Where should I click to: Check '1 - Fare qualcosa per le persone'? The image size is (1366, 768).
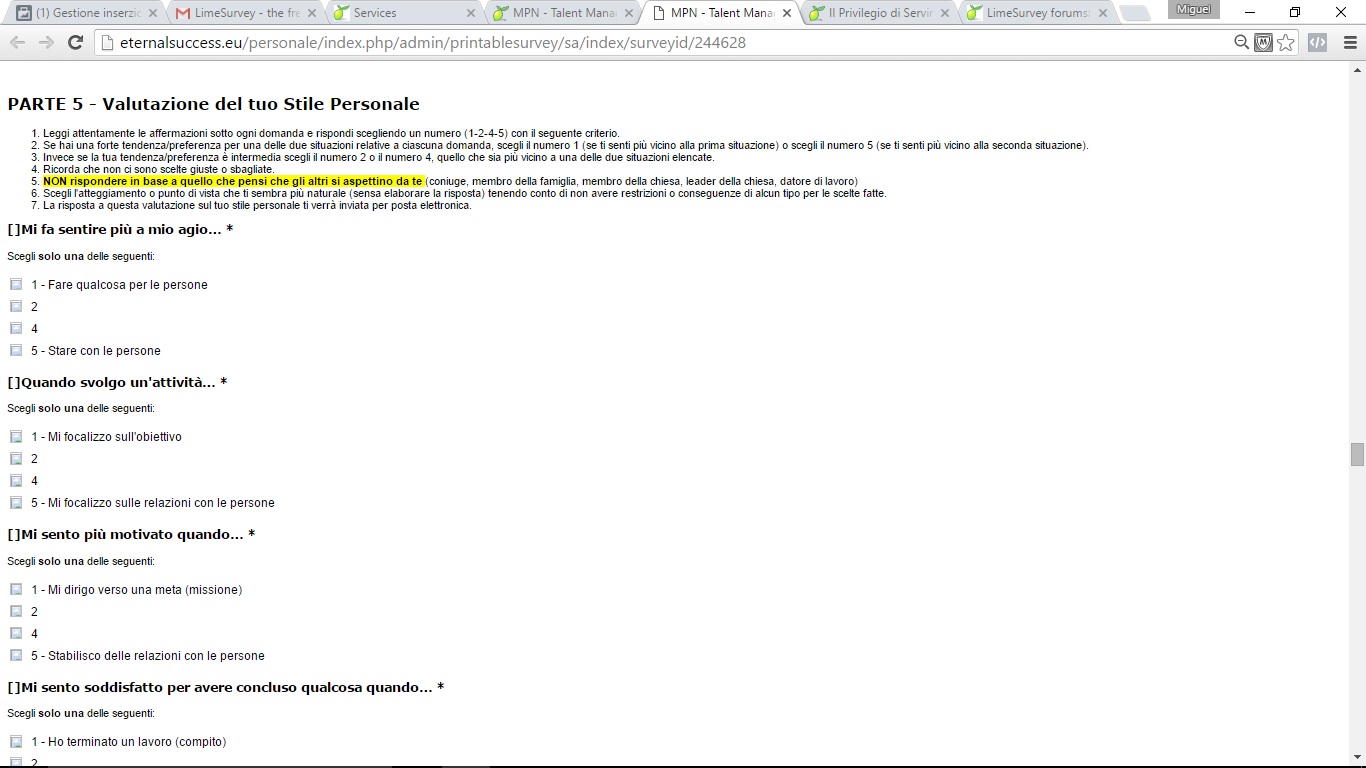[x=16, y=285]
